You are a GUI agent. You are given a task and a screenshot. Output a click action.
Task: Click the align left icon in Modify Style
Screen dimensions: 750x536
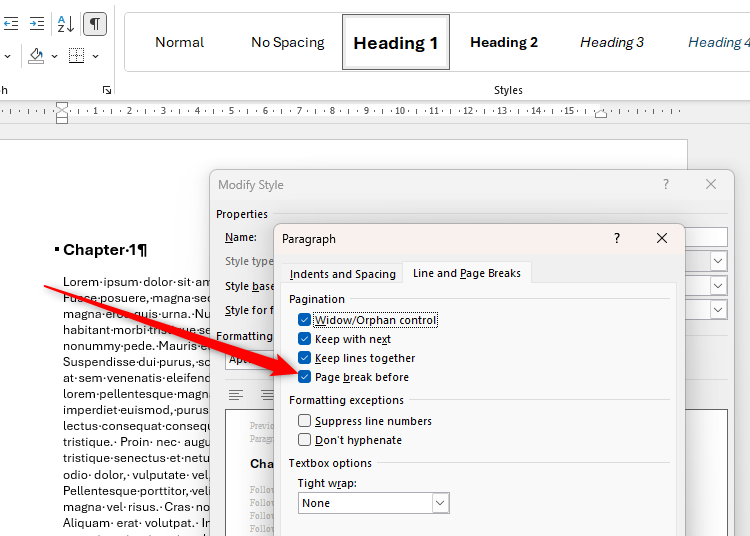pos(237,395)
